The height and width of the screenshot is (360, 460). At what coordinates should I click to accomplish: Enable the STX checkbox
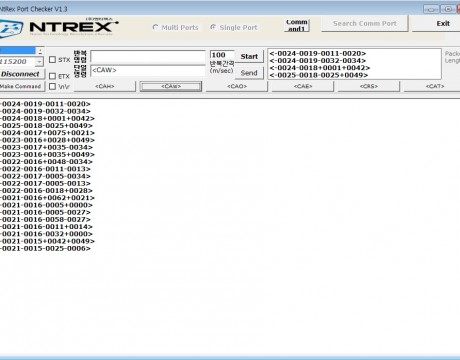(x=52, y=60)
